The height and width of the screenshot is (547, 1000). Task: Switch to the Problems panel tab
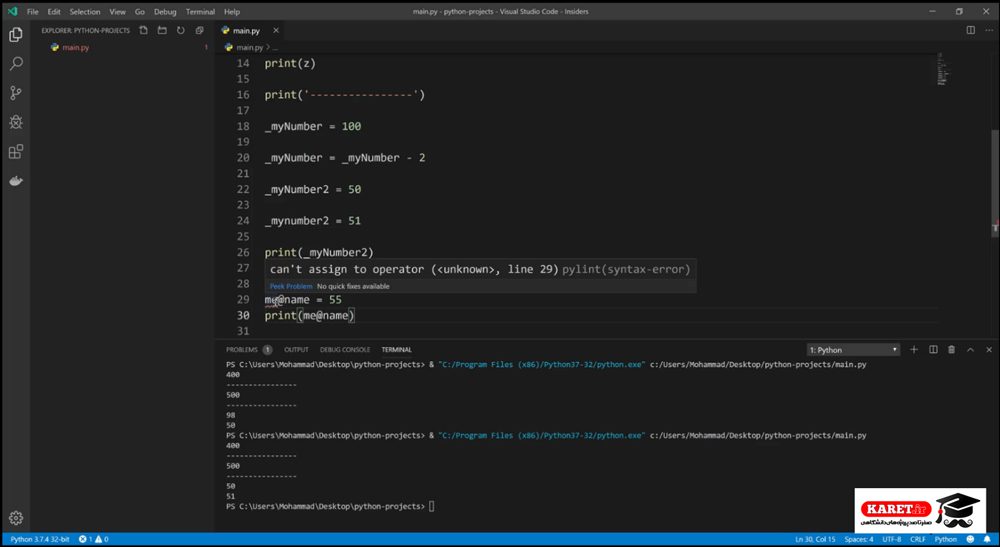(x=242, y=349)
